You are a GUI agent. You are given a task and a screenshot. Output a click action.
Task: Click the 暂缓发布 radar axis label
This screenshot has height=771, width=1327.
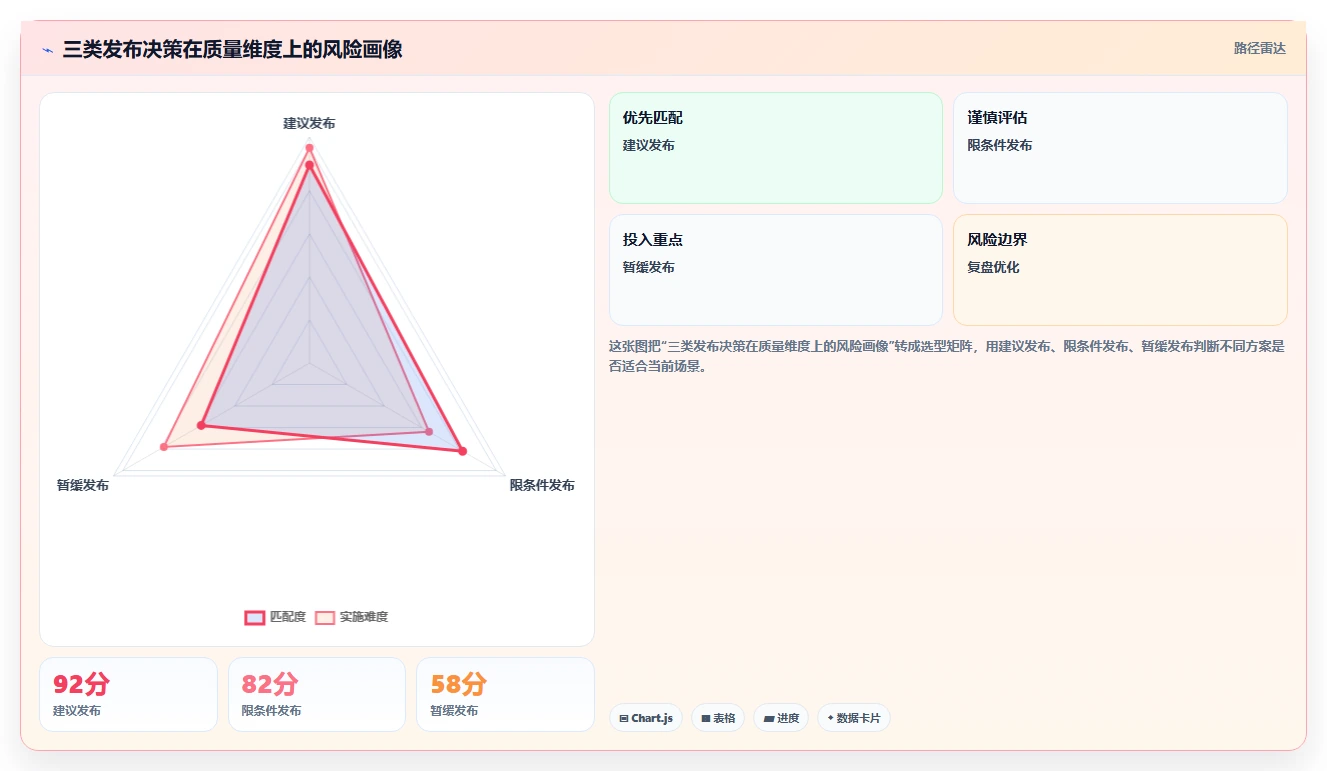[83, 485]
